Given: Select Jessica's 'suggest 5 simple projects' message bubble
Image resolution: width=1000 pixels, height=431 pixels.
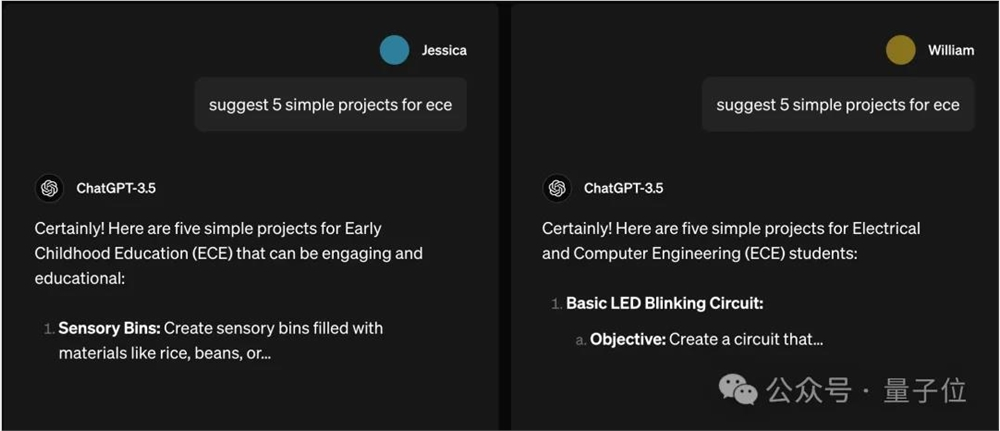Looking at the screenshot, I should 330,105.
